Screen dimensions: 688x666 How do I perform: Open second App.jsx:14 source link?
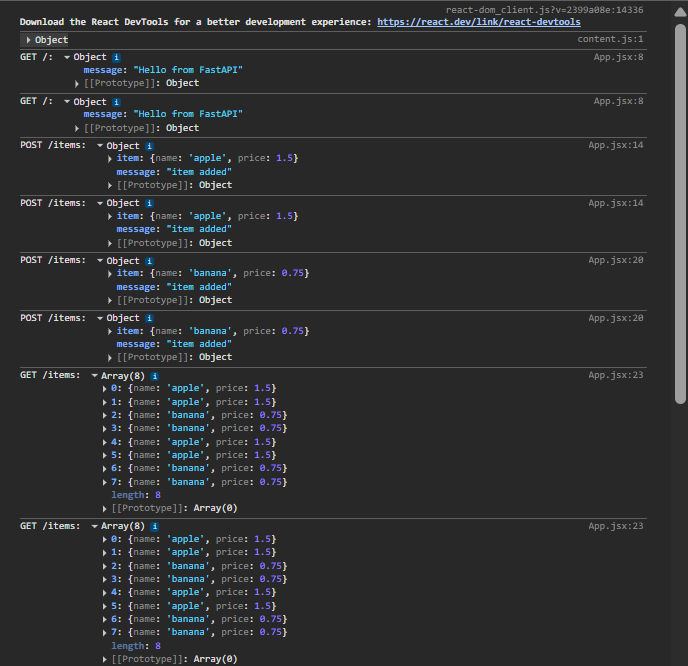pyautogui.click(x=616, y=203)
